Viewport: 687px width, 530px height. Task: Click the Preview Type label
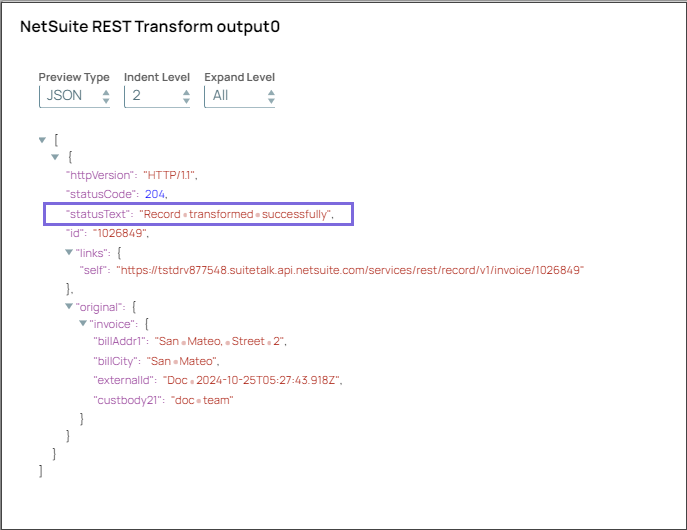pyautogui.click(x=74, y=77)
